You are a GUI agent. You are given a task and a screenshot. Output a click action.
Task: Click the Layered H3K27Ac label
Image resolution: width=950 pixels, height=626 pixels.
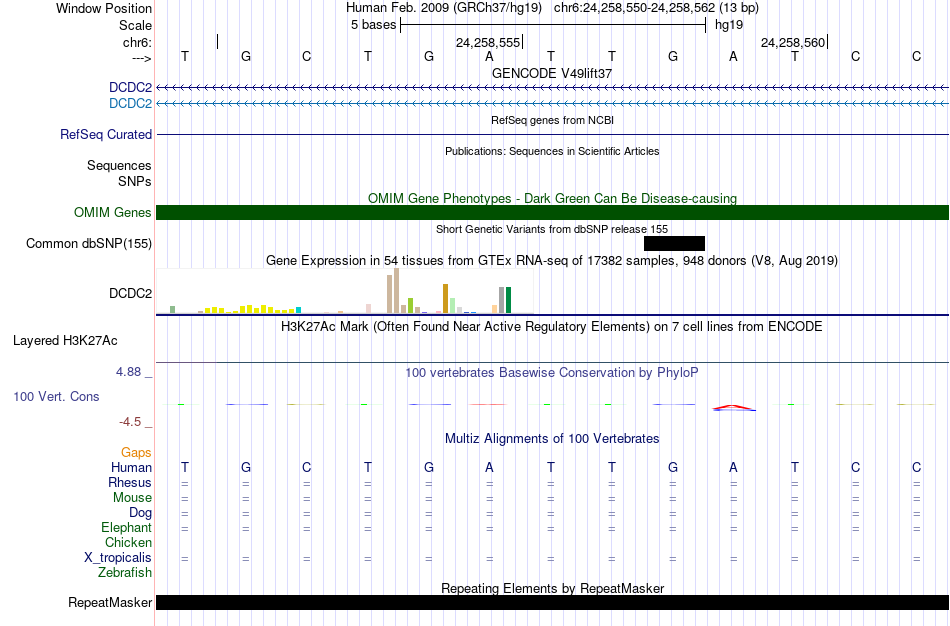click(x=65, y=341)
